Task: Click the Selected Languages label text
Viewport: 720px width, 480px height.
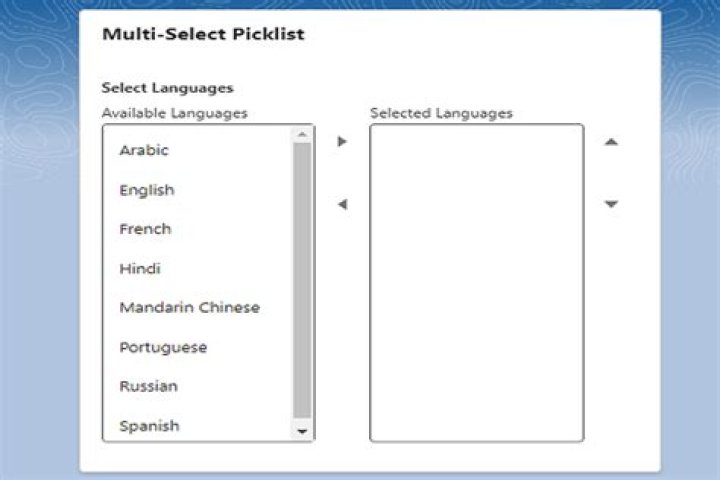Action: point(441,113)
